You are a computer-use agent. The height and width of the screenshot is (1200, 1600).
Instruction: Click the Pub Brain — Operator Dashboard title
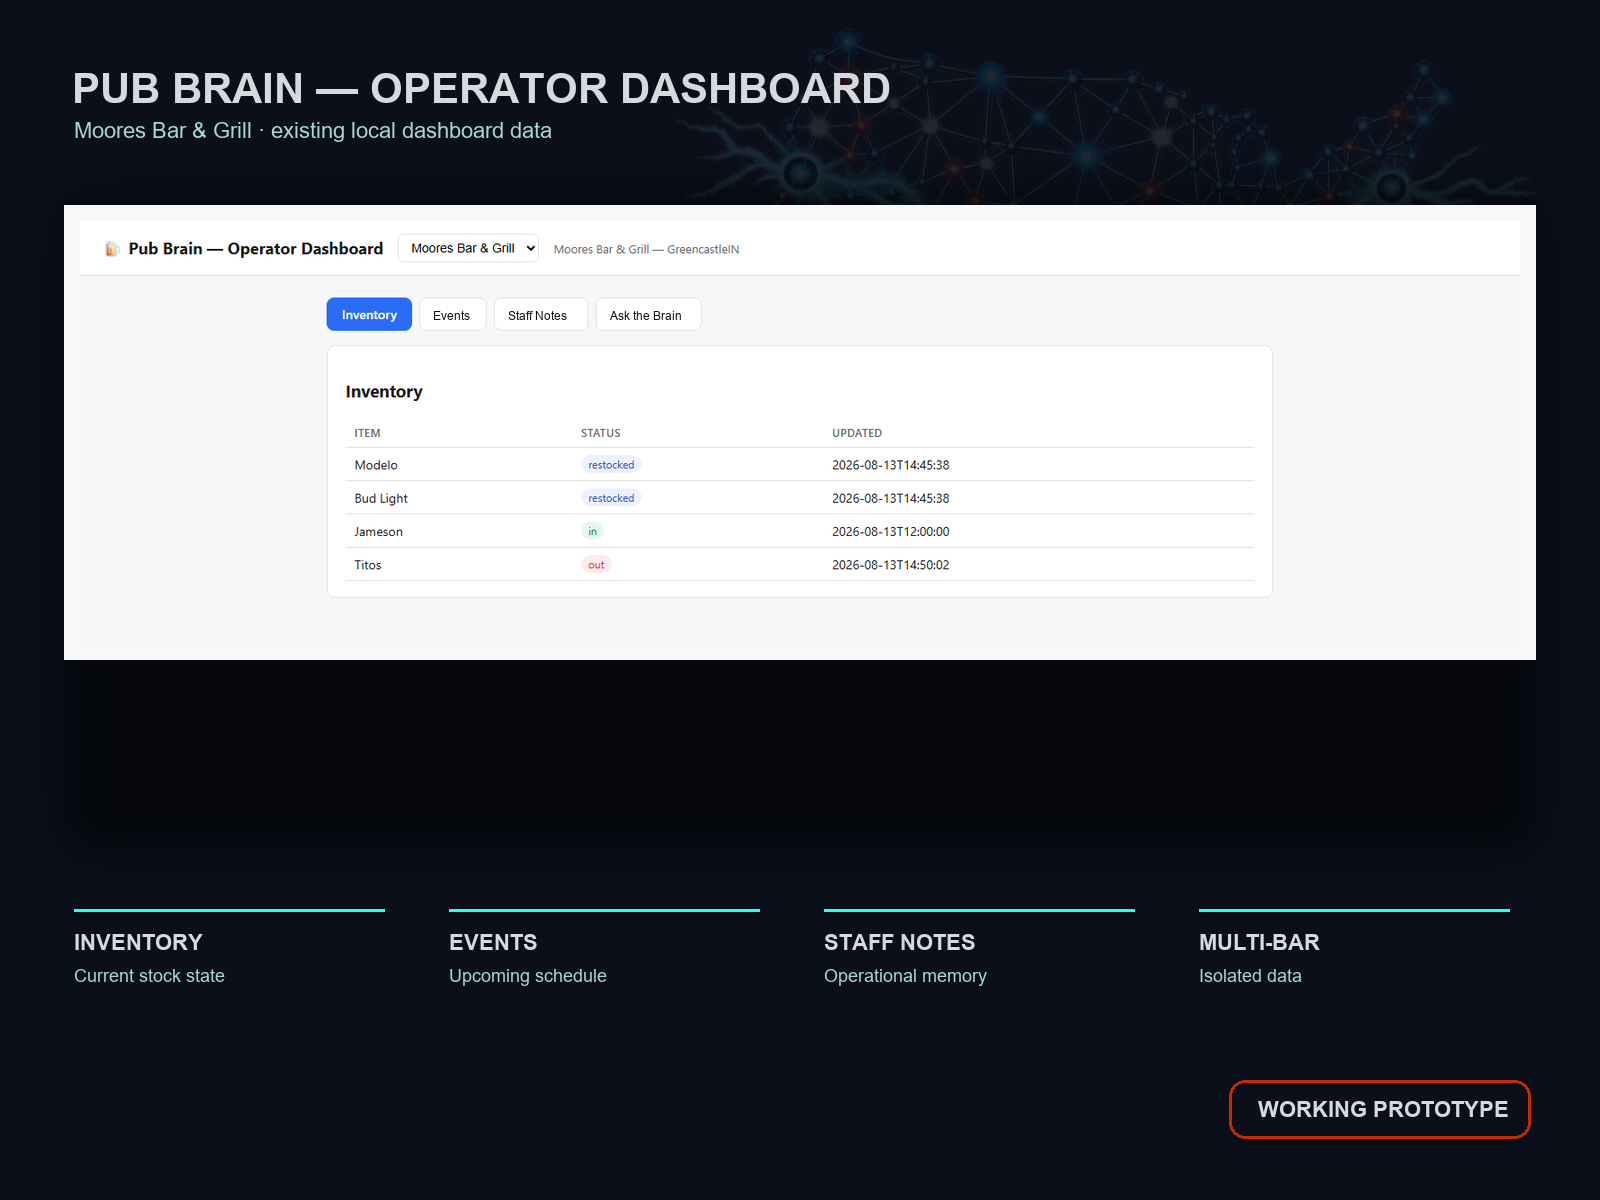(256, 249)
